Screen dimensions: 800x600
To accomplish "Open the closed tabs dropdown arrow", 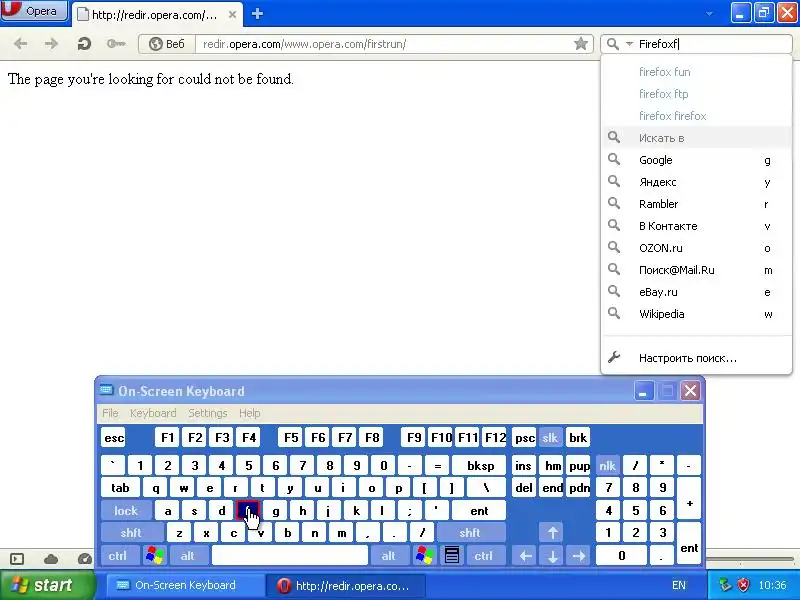I will 709,14.
